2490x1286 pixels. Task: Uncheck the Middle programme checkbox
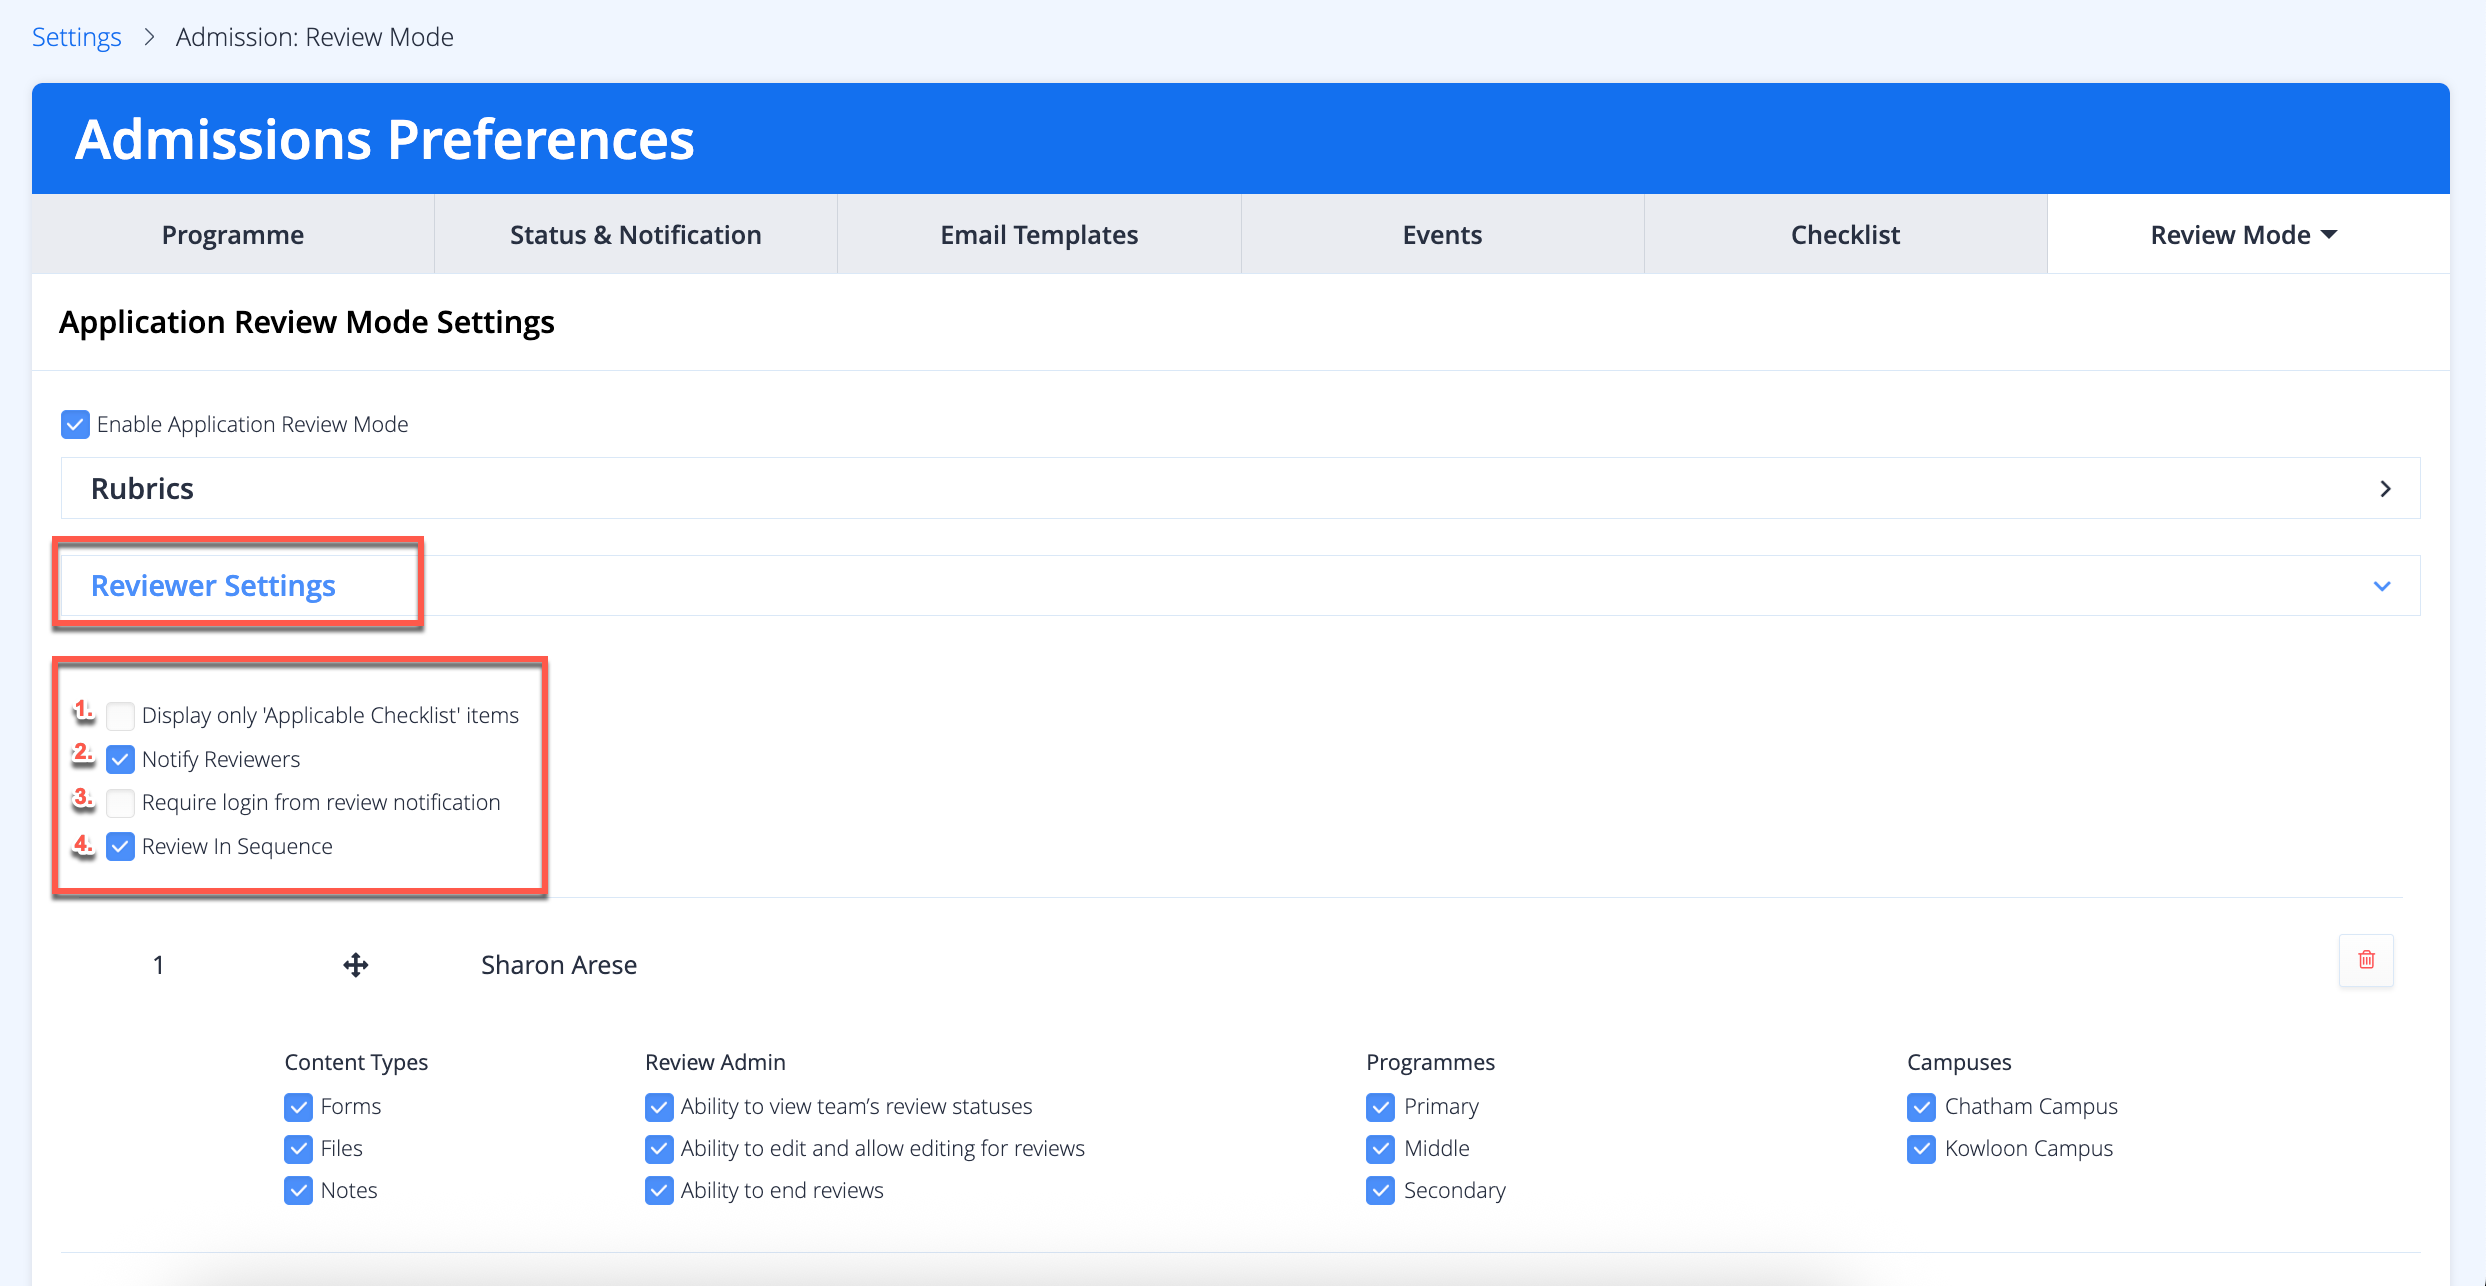1380,1149
